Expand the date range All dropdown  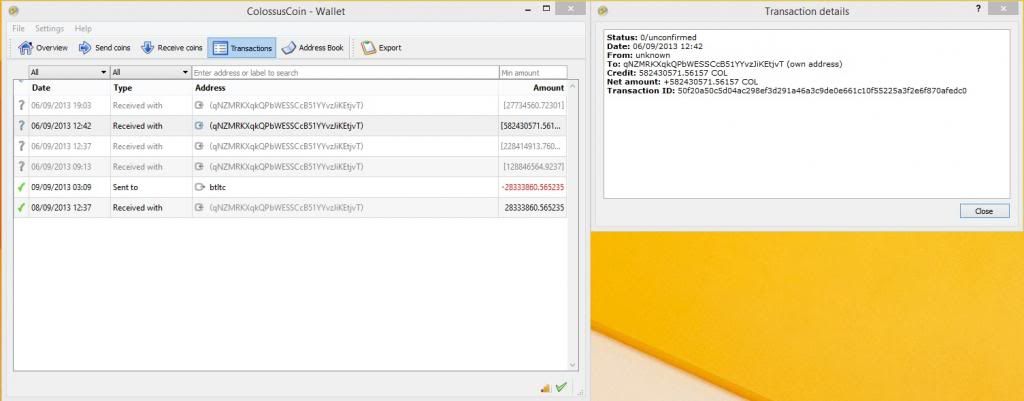pos(69,72)
